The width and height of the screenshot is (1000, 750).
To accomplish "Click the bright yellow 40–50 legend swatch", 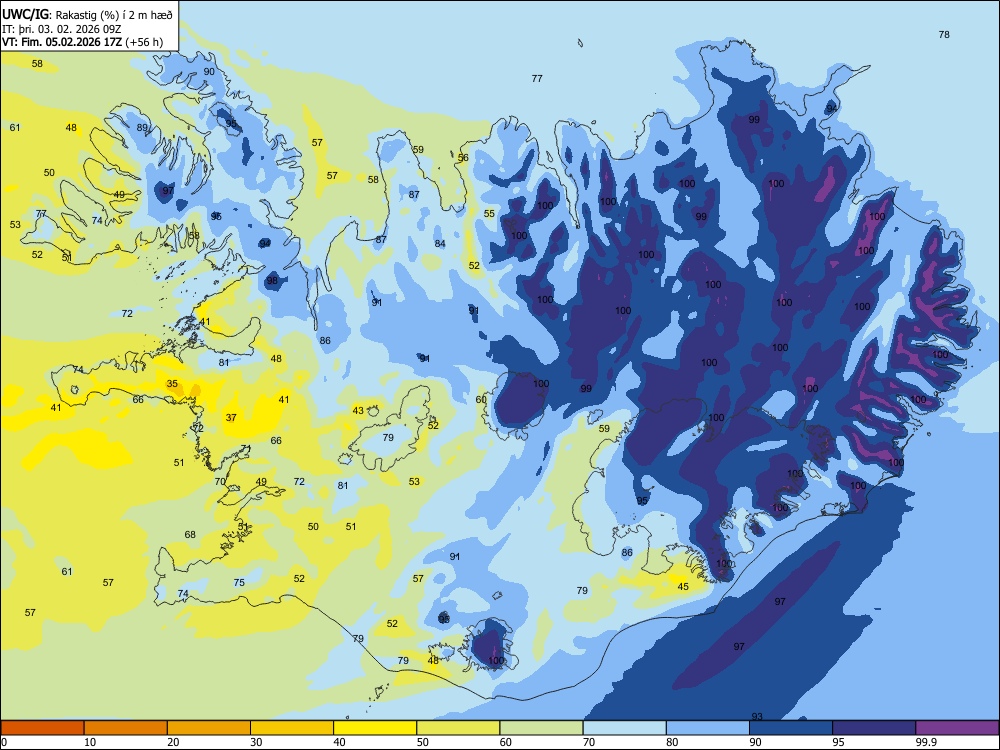I will (x=375, y=728).
